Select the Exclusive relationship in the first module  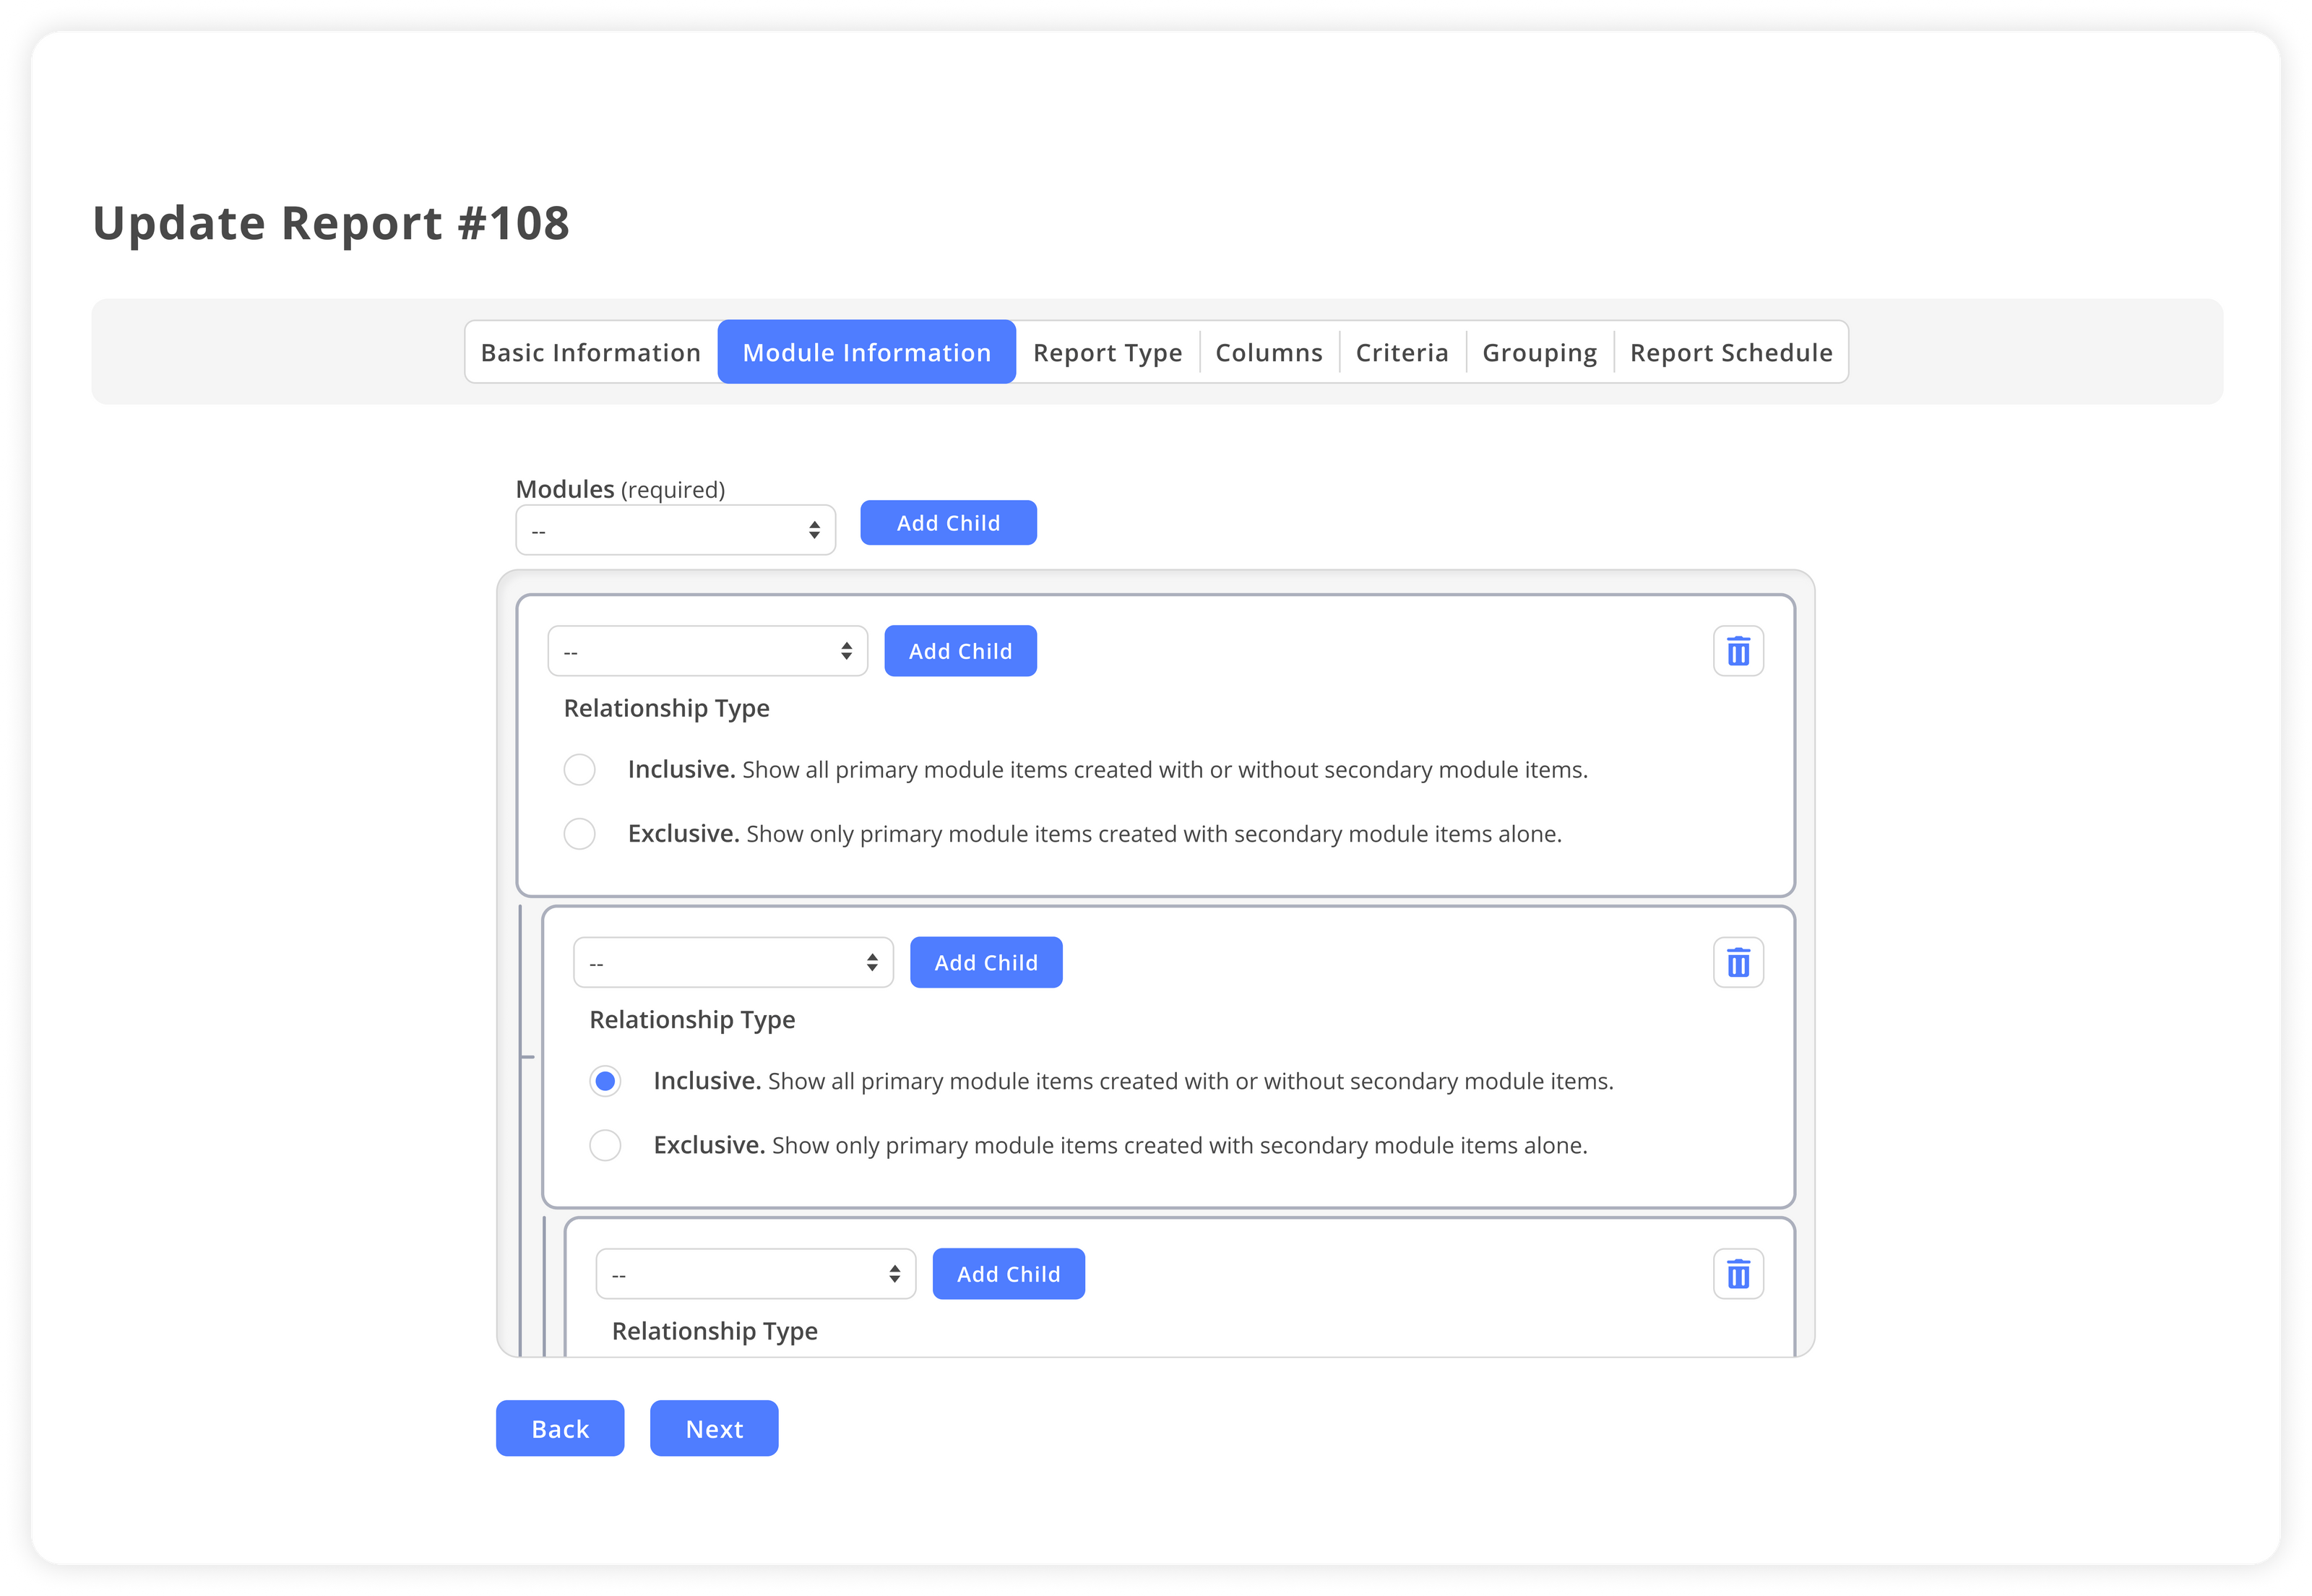click(580, 833)
